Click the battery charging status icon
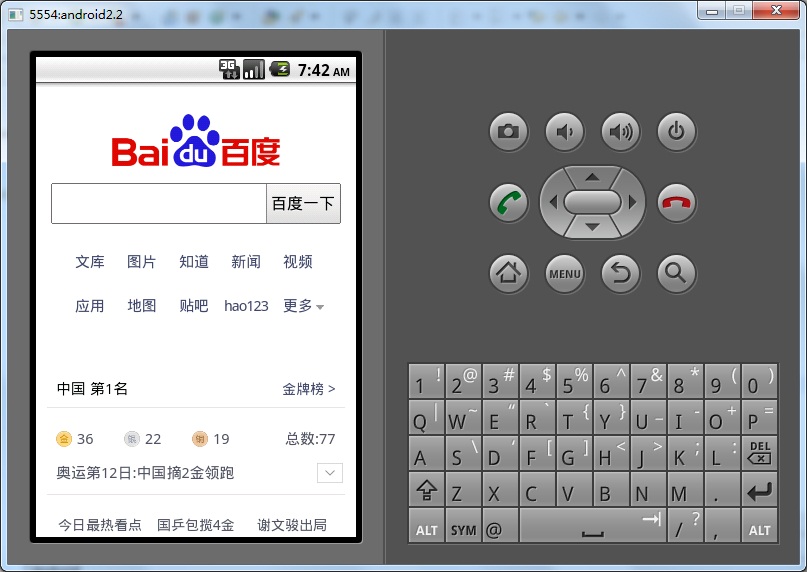 tap(279, 69)
